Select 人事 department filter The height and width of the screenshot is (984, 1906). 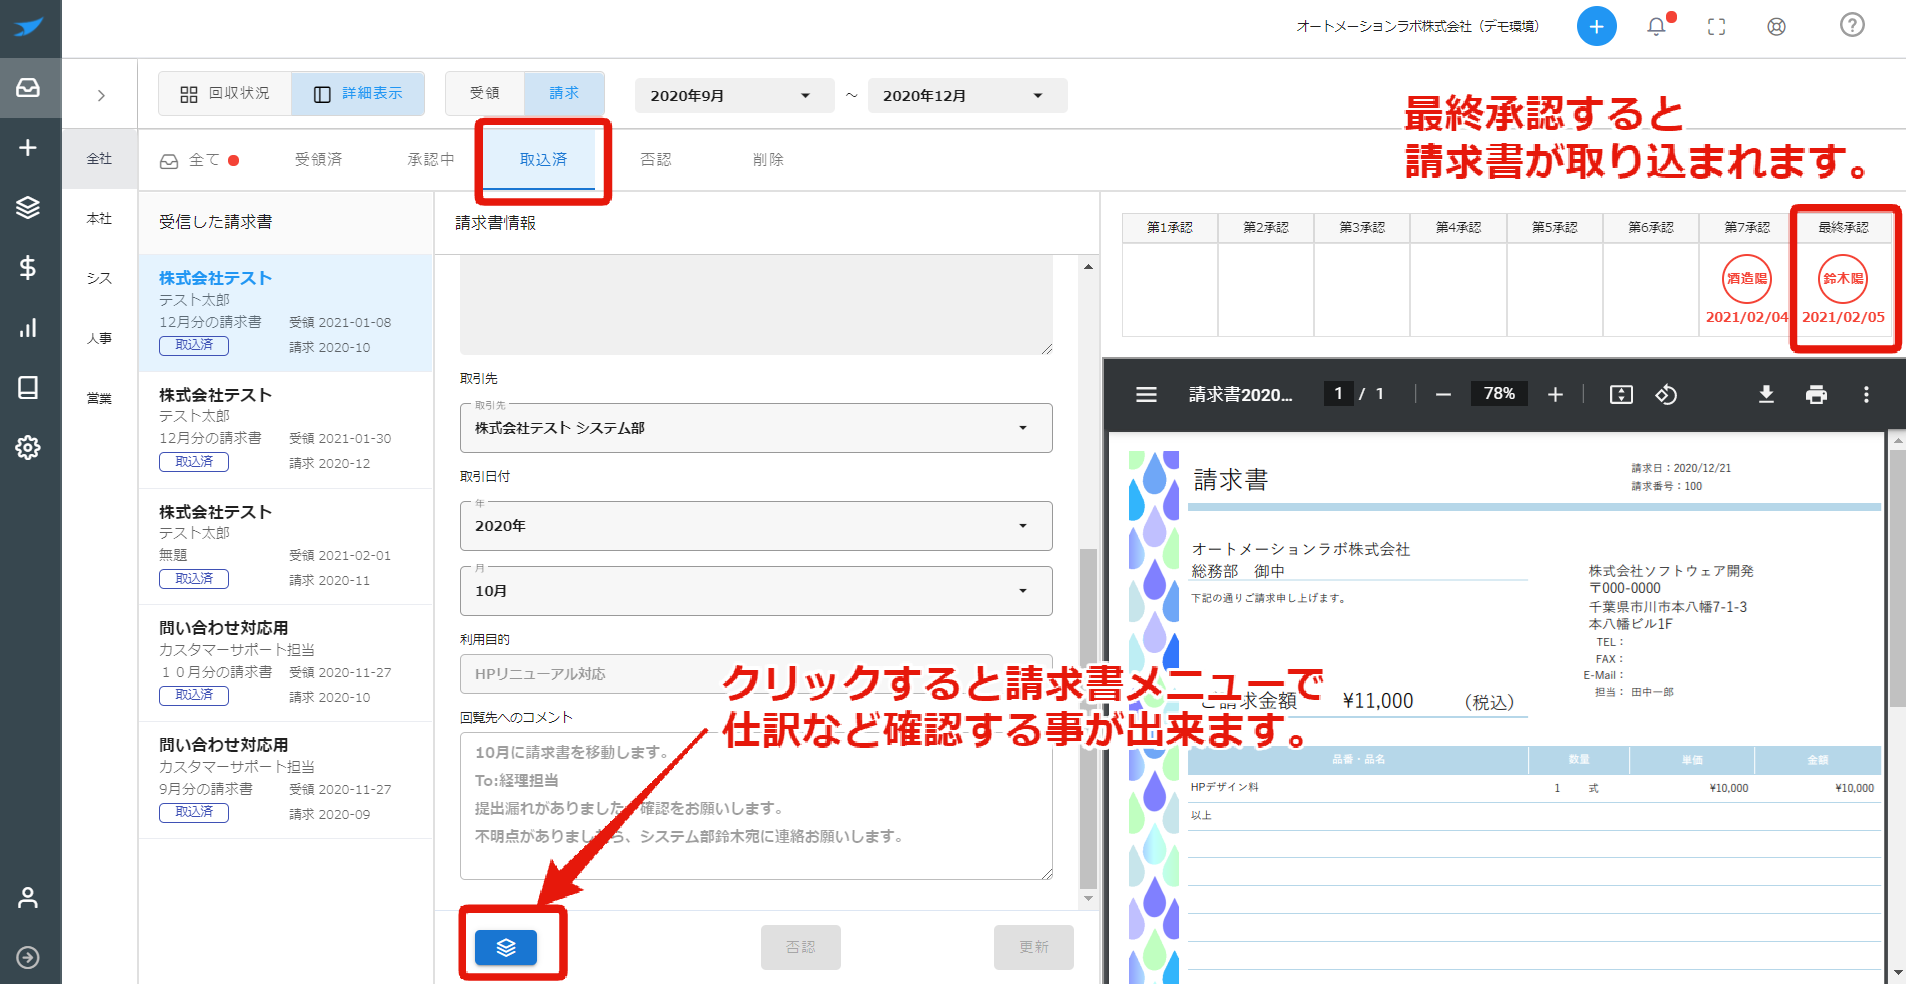coord(99,339)
